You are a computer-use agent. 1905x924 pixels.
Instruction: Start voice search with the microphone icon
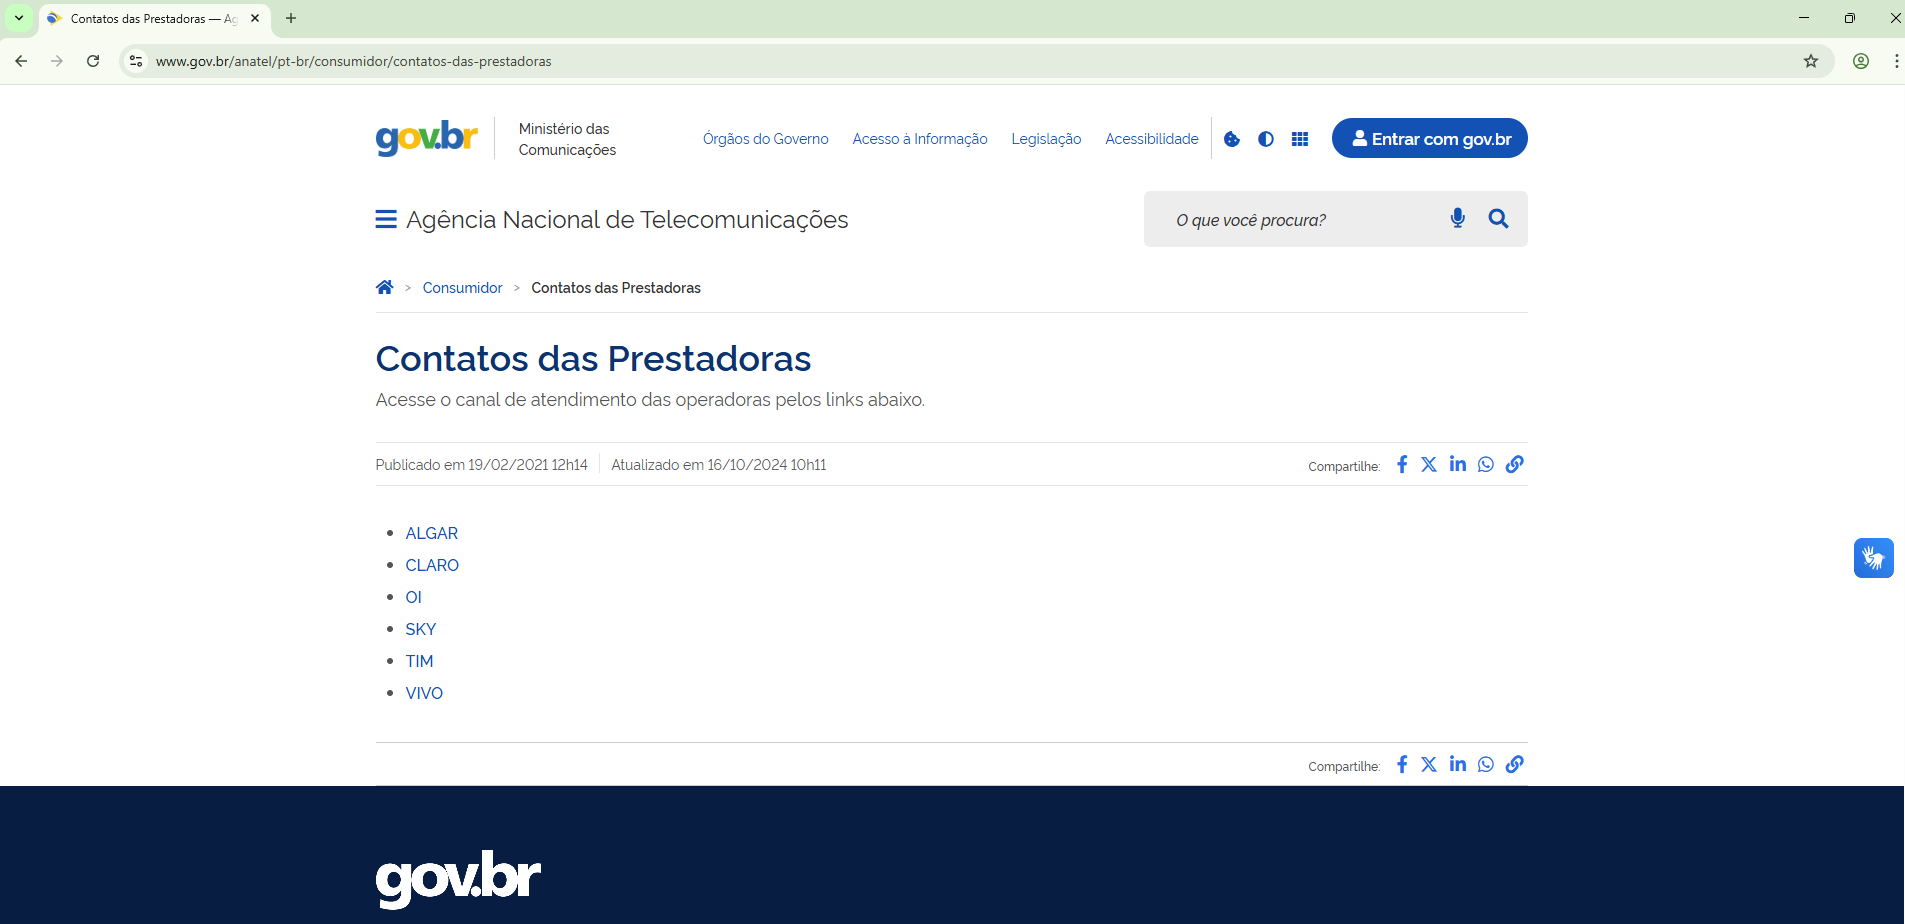pos(1457,218)
